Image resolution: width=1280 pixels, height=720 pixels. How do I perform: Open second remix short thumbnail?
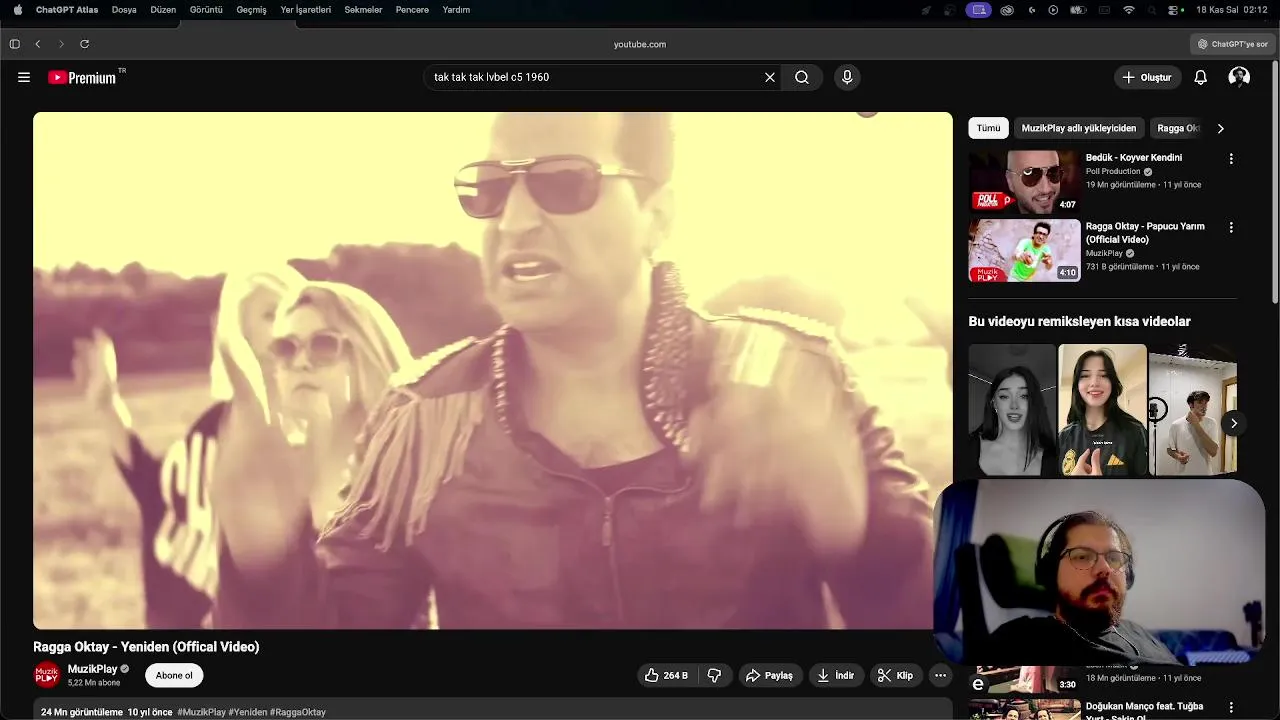pyautogui.click(x=1102, y=410)
